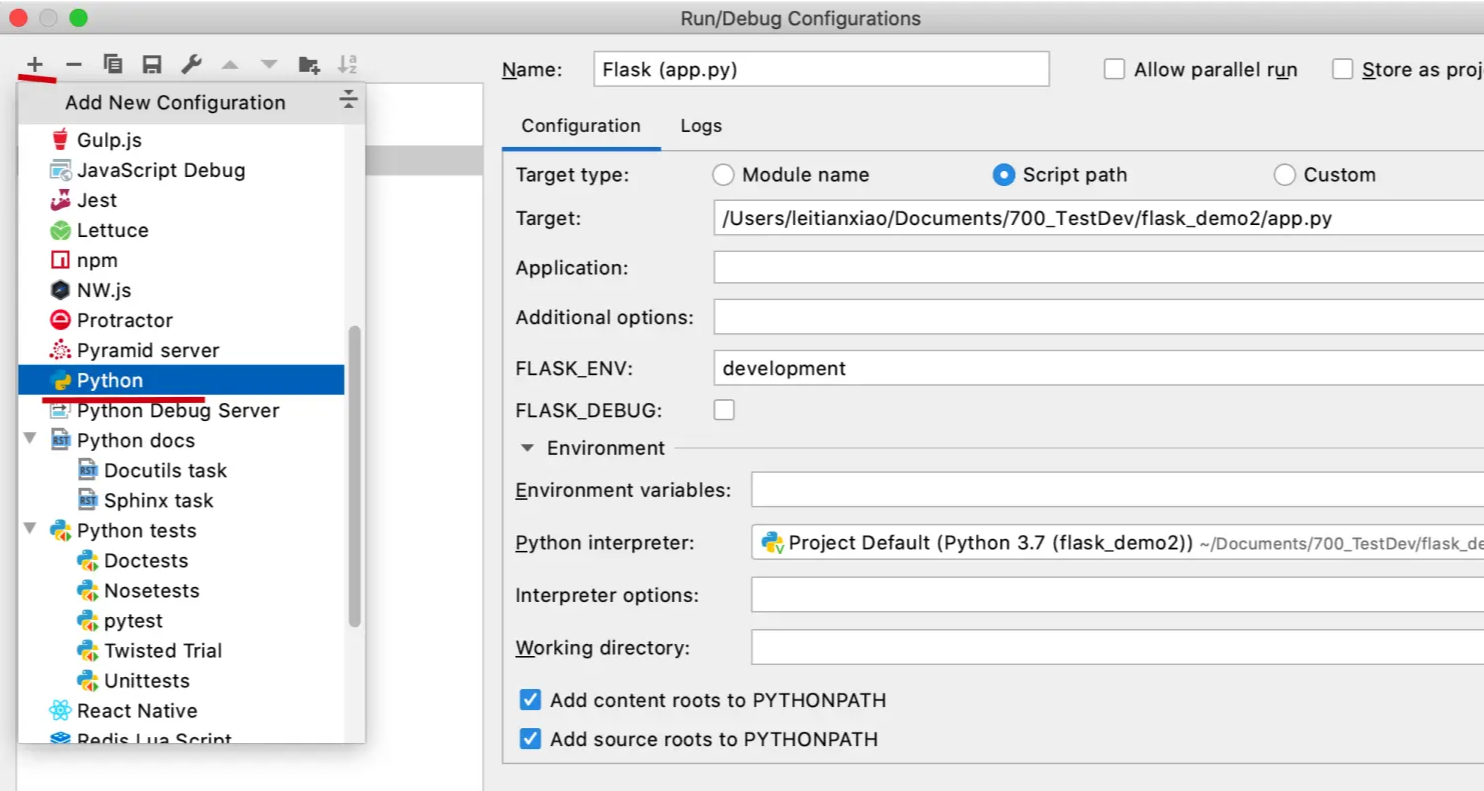The image size is (1484, 791).
Task: Click the Save Configuration floppy icon
Action: click(x=152, y=65)
